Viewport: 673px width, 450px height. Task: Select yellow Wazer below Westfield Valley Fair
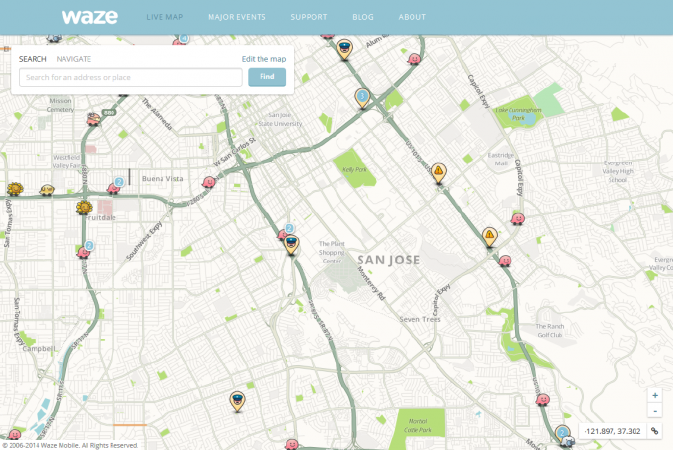point(47,189)
